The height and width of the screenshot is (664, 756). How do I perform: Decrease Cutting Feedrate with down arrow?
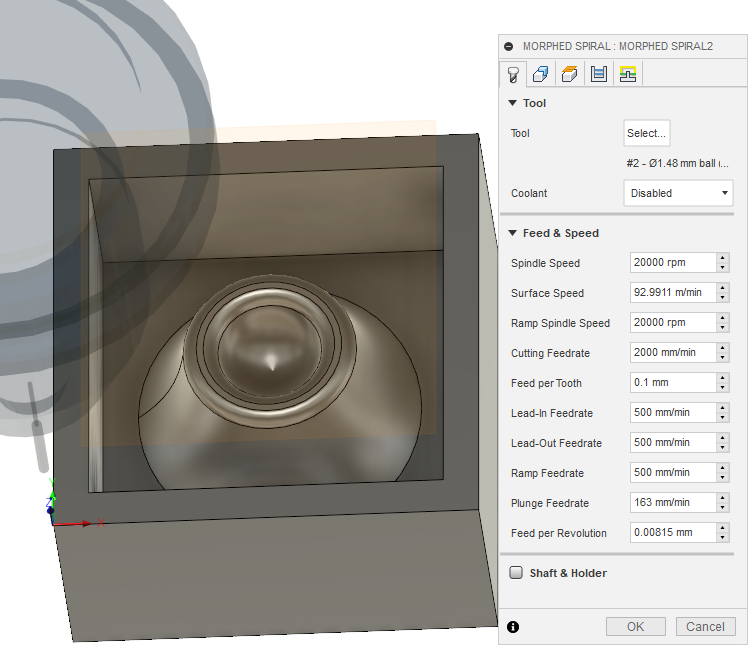pyautogui.click(x=723, y=357)
